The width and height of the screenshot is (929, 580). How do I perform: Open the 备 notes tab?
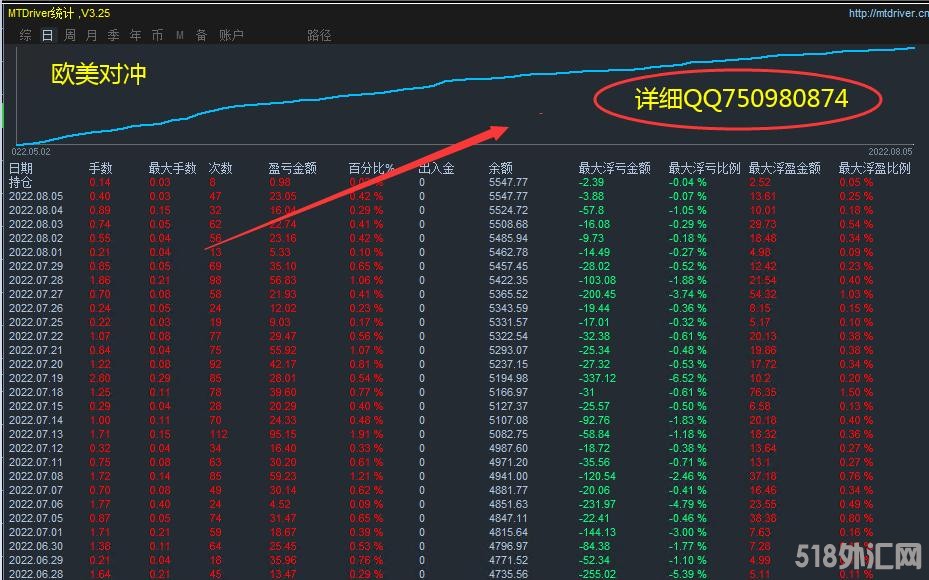[x=201, y=35]
